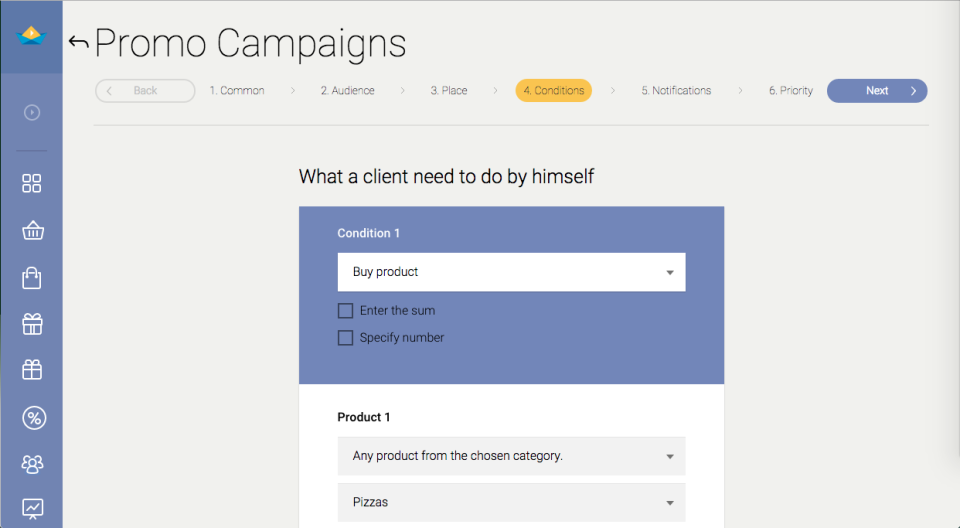The height and width of the screenshot is (528, 960).
Task: Click the circular play icon in sidebar
Action: coord(32,112)
